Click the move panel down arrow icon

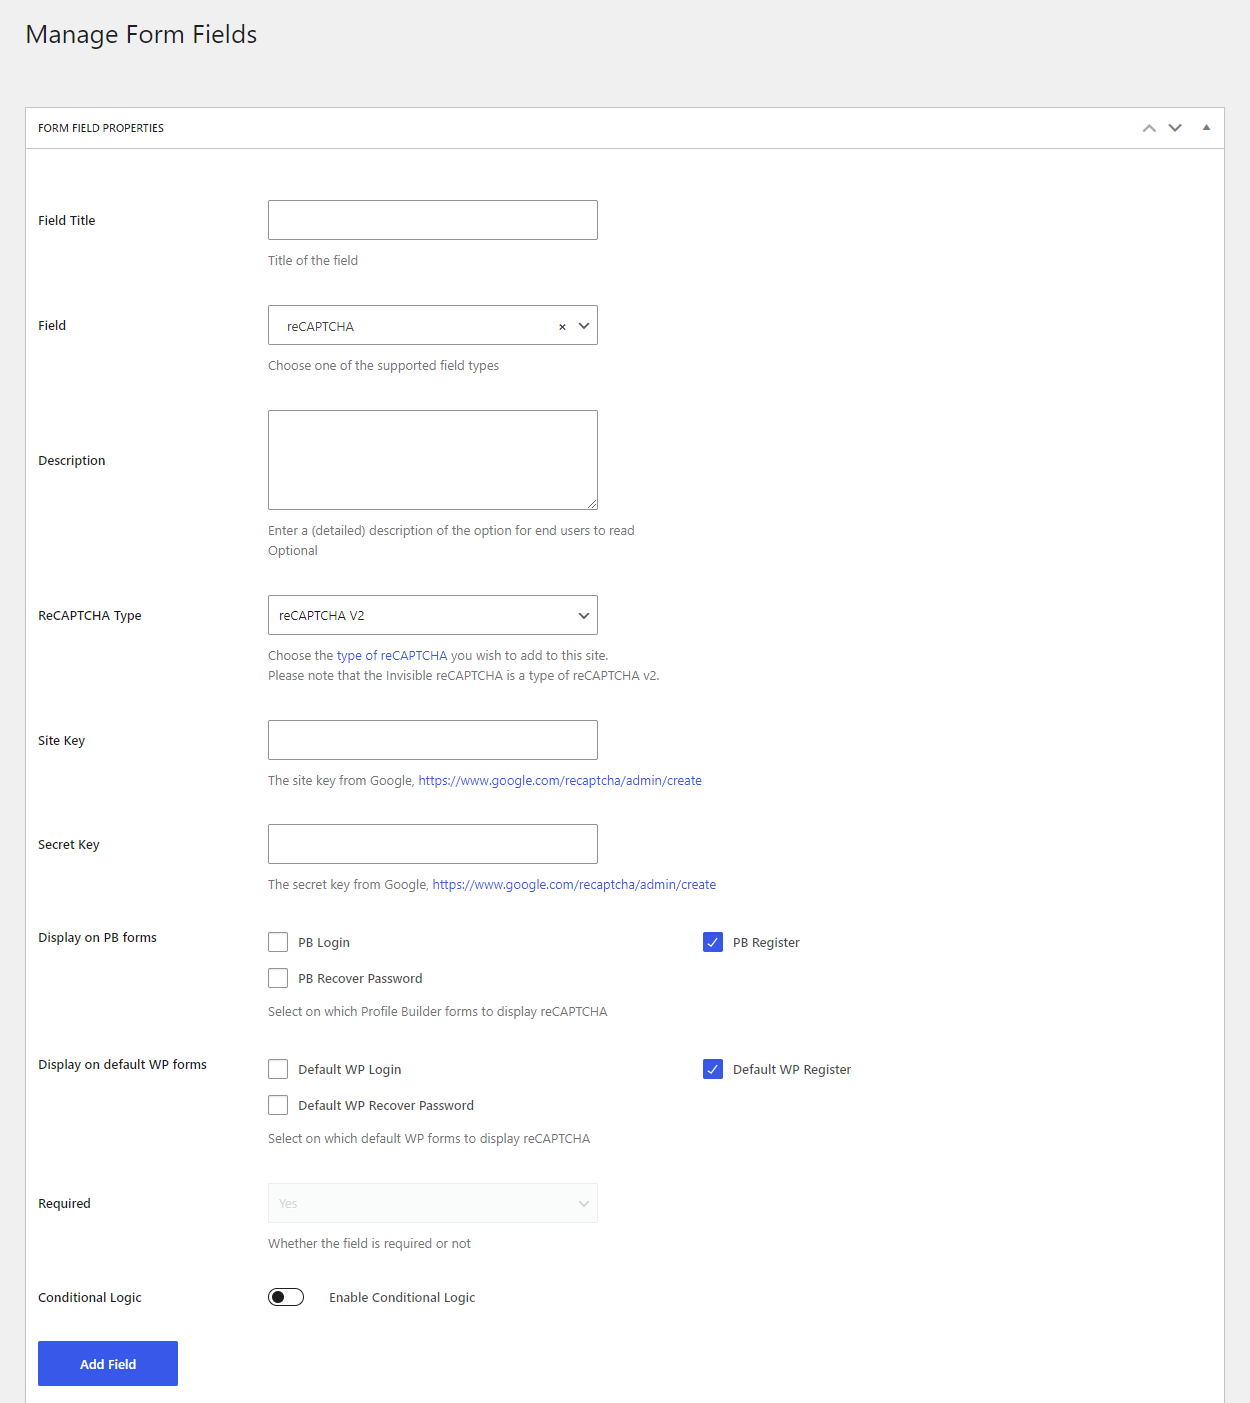pos(1175,128)
